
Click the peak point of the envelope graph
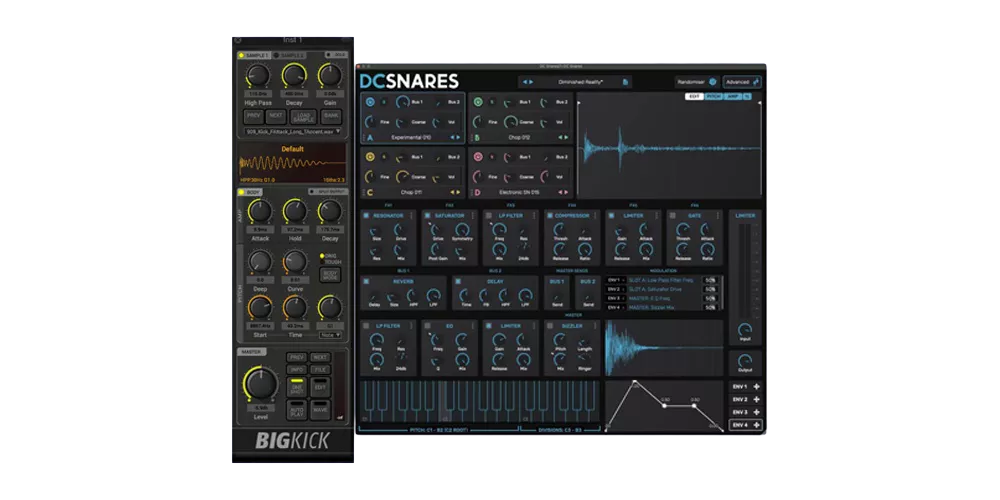(x=635, y=386)
